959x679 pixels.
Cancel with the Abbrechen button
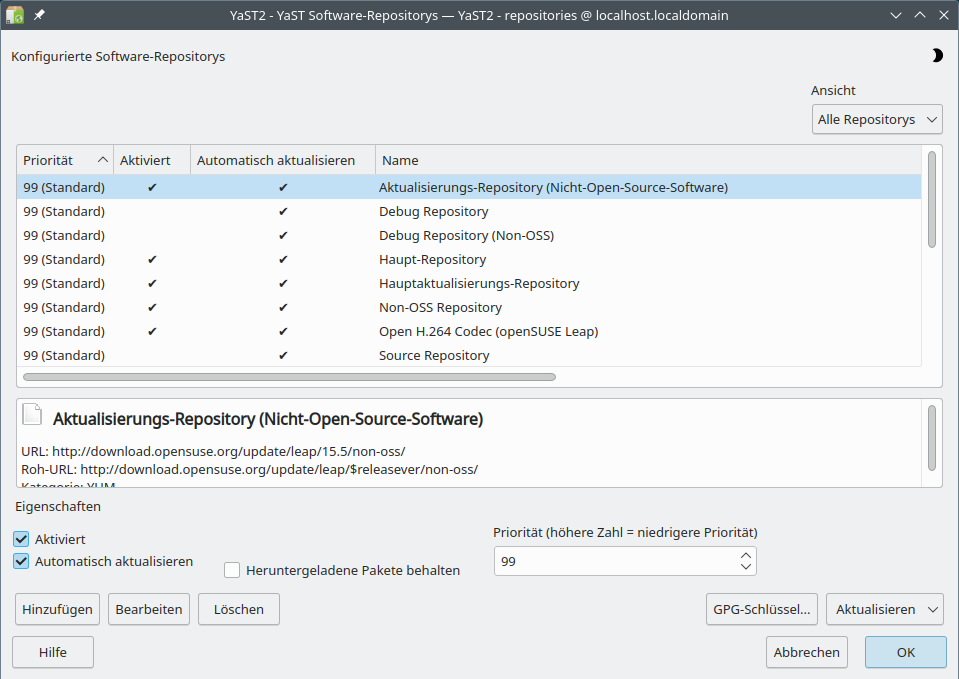[x=807, y=652]
